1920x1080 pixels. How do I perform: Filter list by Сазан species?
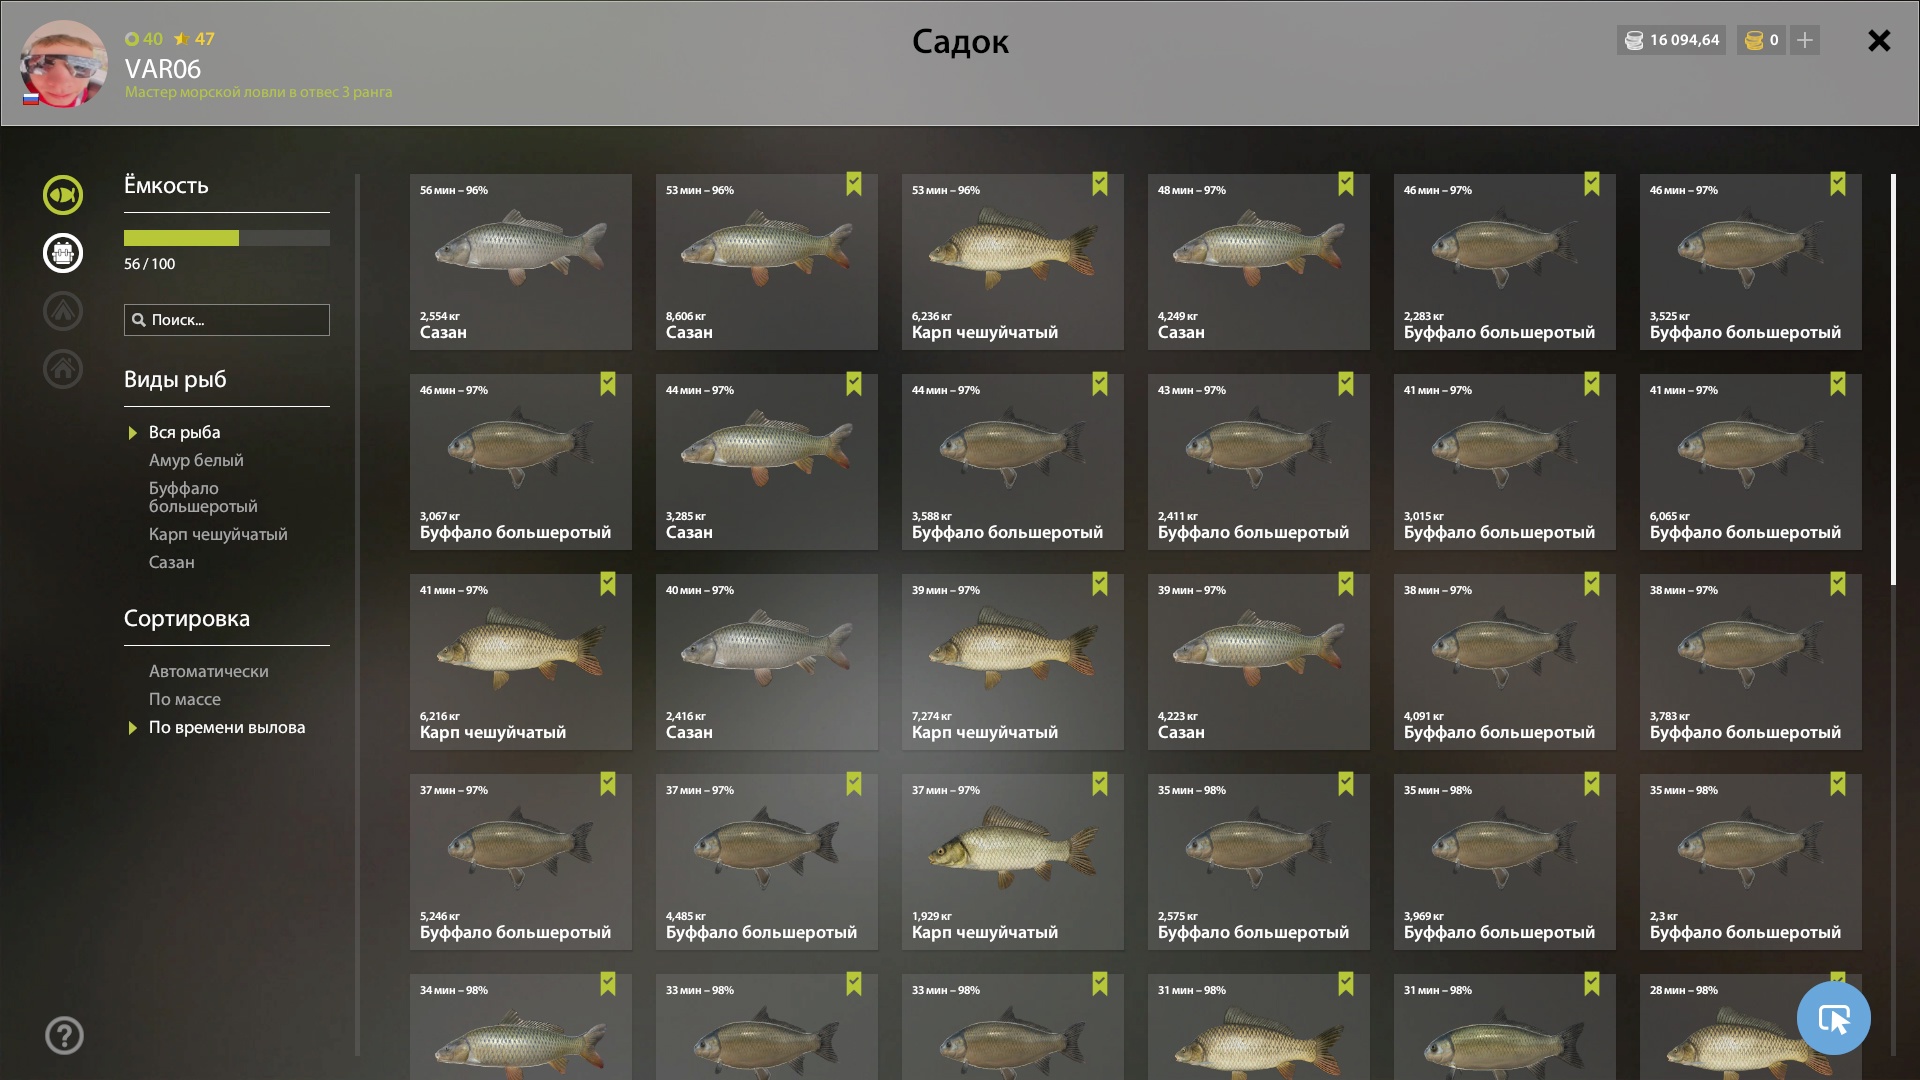172,562
